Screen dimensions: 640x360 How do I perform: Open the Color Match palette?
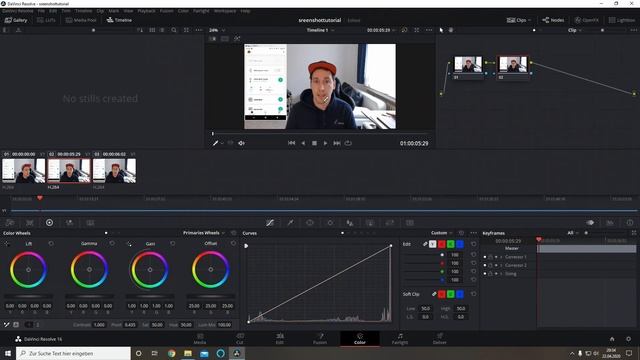[30, 223]
